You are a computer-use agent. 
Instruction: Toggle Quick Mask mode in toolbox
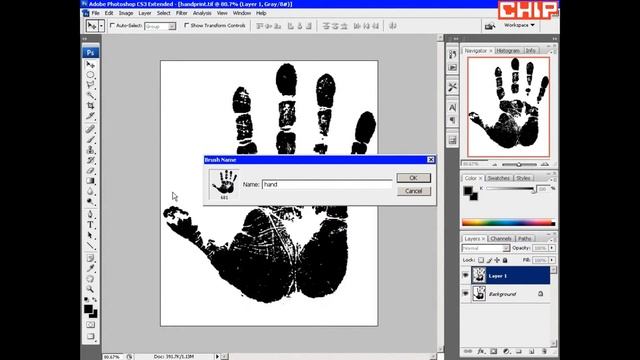[x=90, y=324]
